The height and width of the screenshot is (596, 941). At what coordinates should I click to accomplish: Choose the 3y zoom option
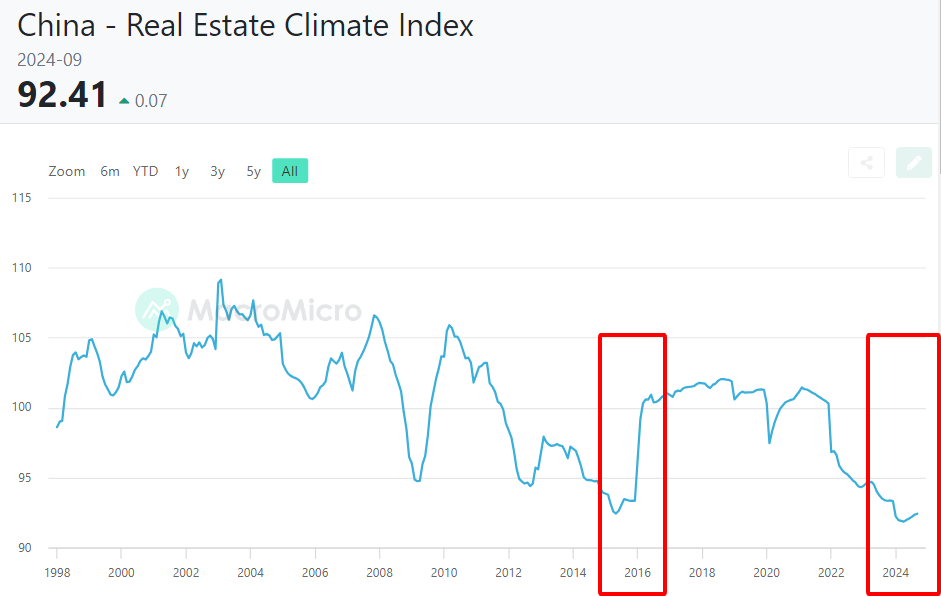217,171
